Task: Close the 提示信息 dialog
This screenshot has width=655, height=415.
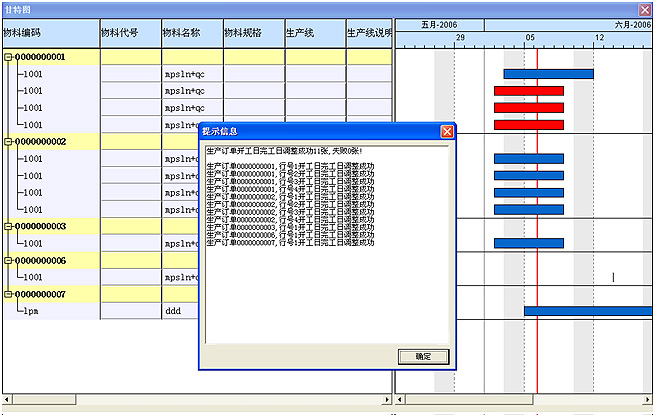Action: (x=447, y=132)
